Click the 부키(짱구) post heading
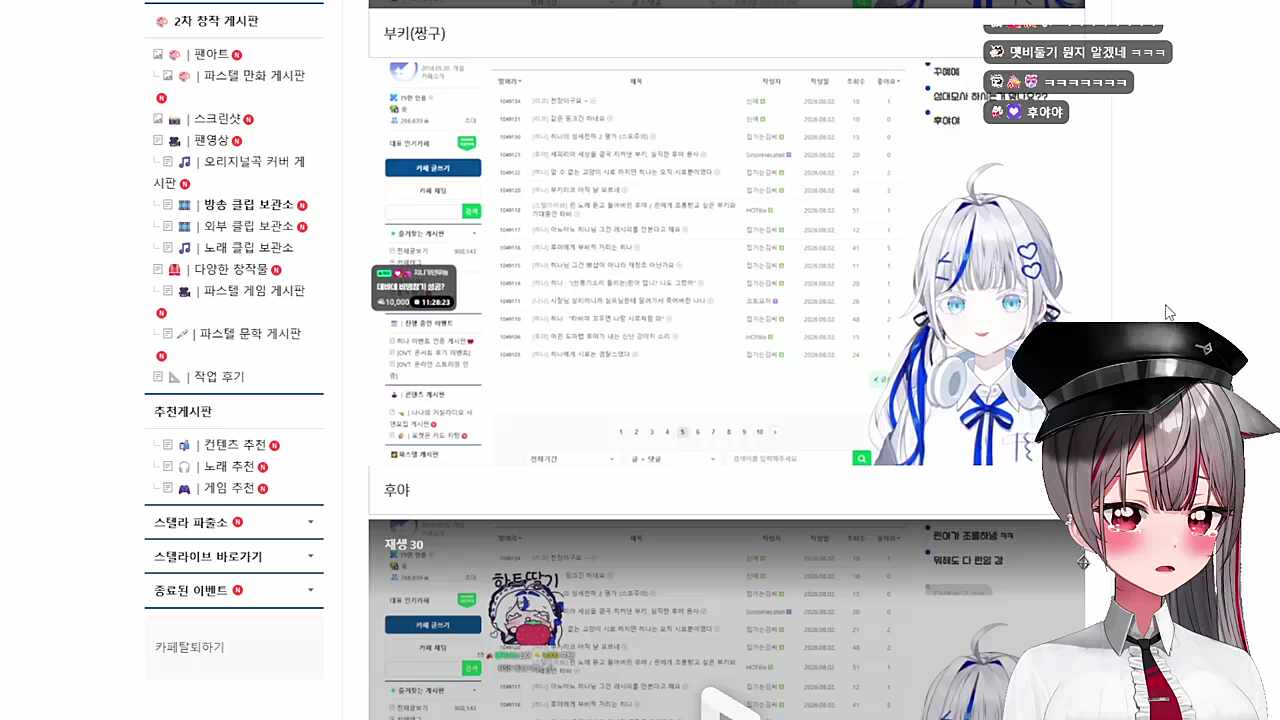1280x720 pixels. pos(414,33)
